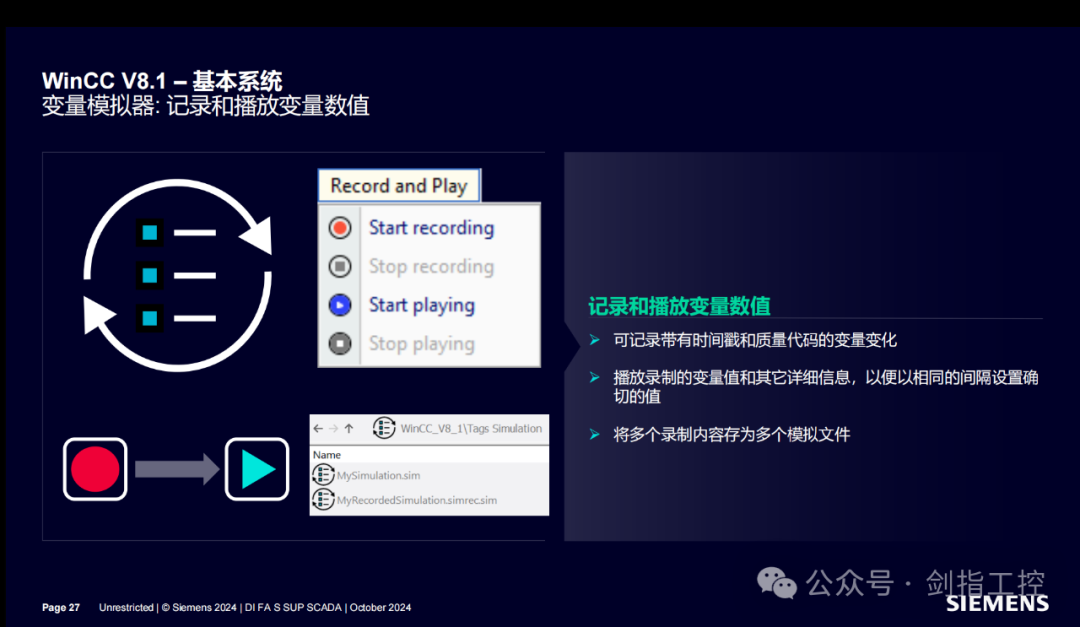Click the Name column header
Viewport: 1080px width, 627px height.
point(327,452)
